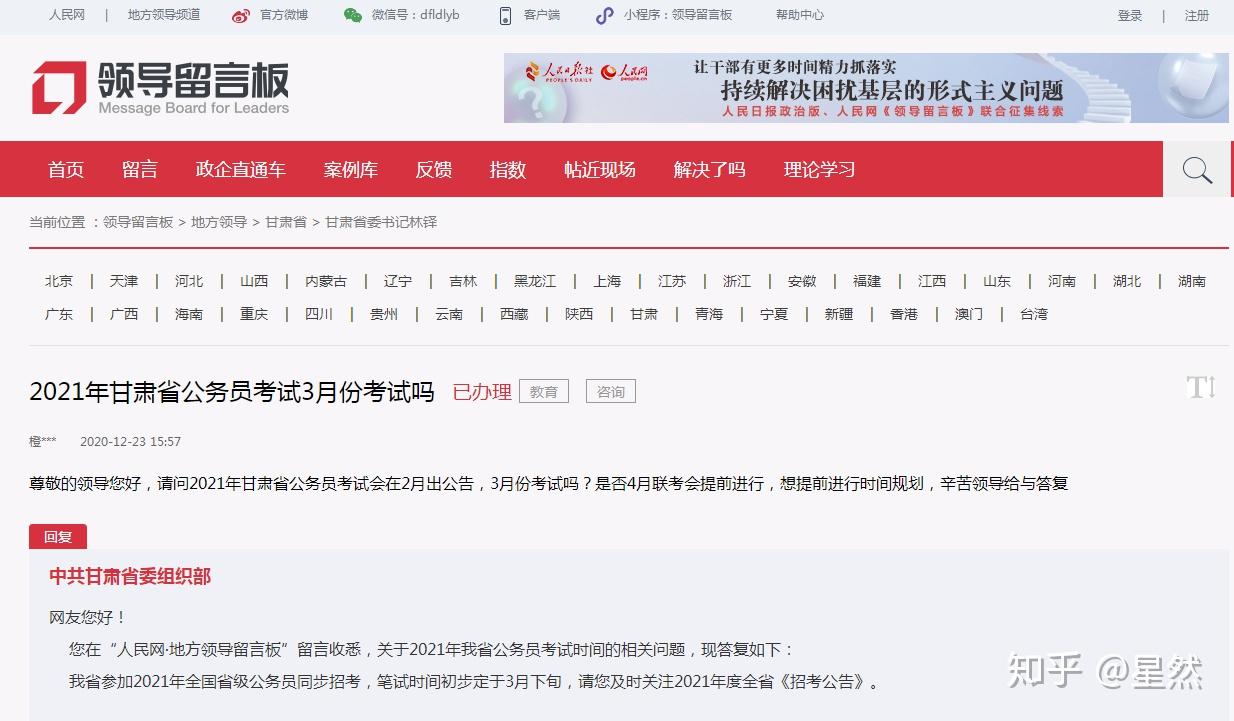Open the search magnifier icon
Viewport: 1234px width, 721px height.
1197,170
